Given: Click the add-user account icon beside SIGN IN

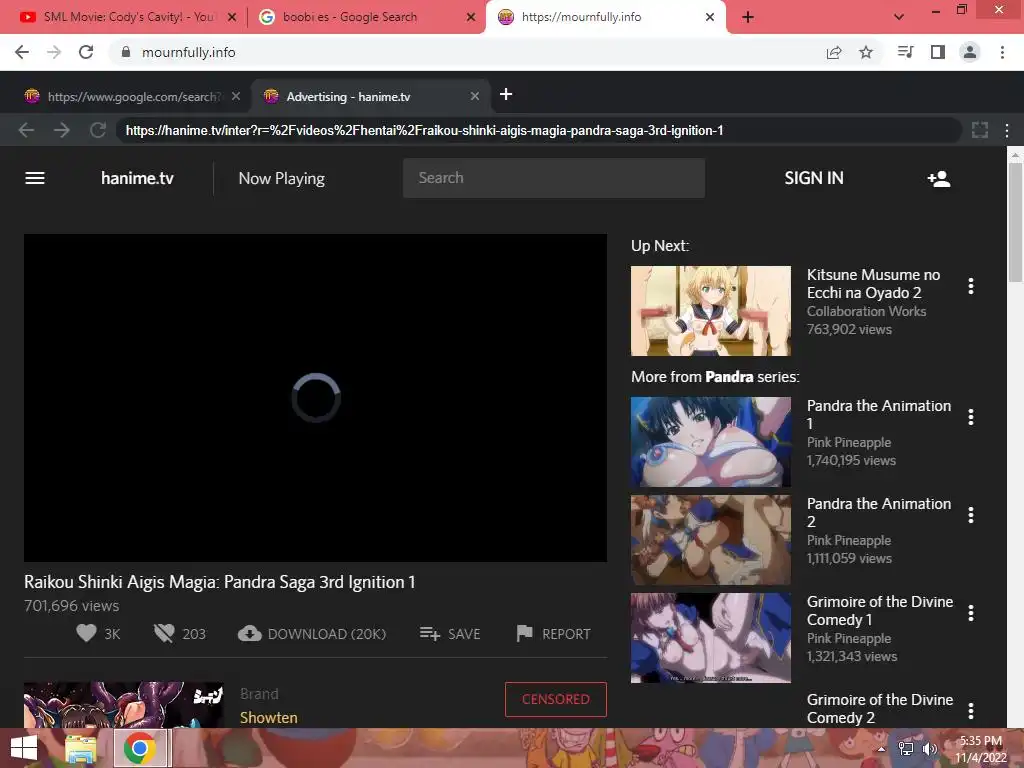Looking at the screenshot, I should [x=938, y=178].
